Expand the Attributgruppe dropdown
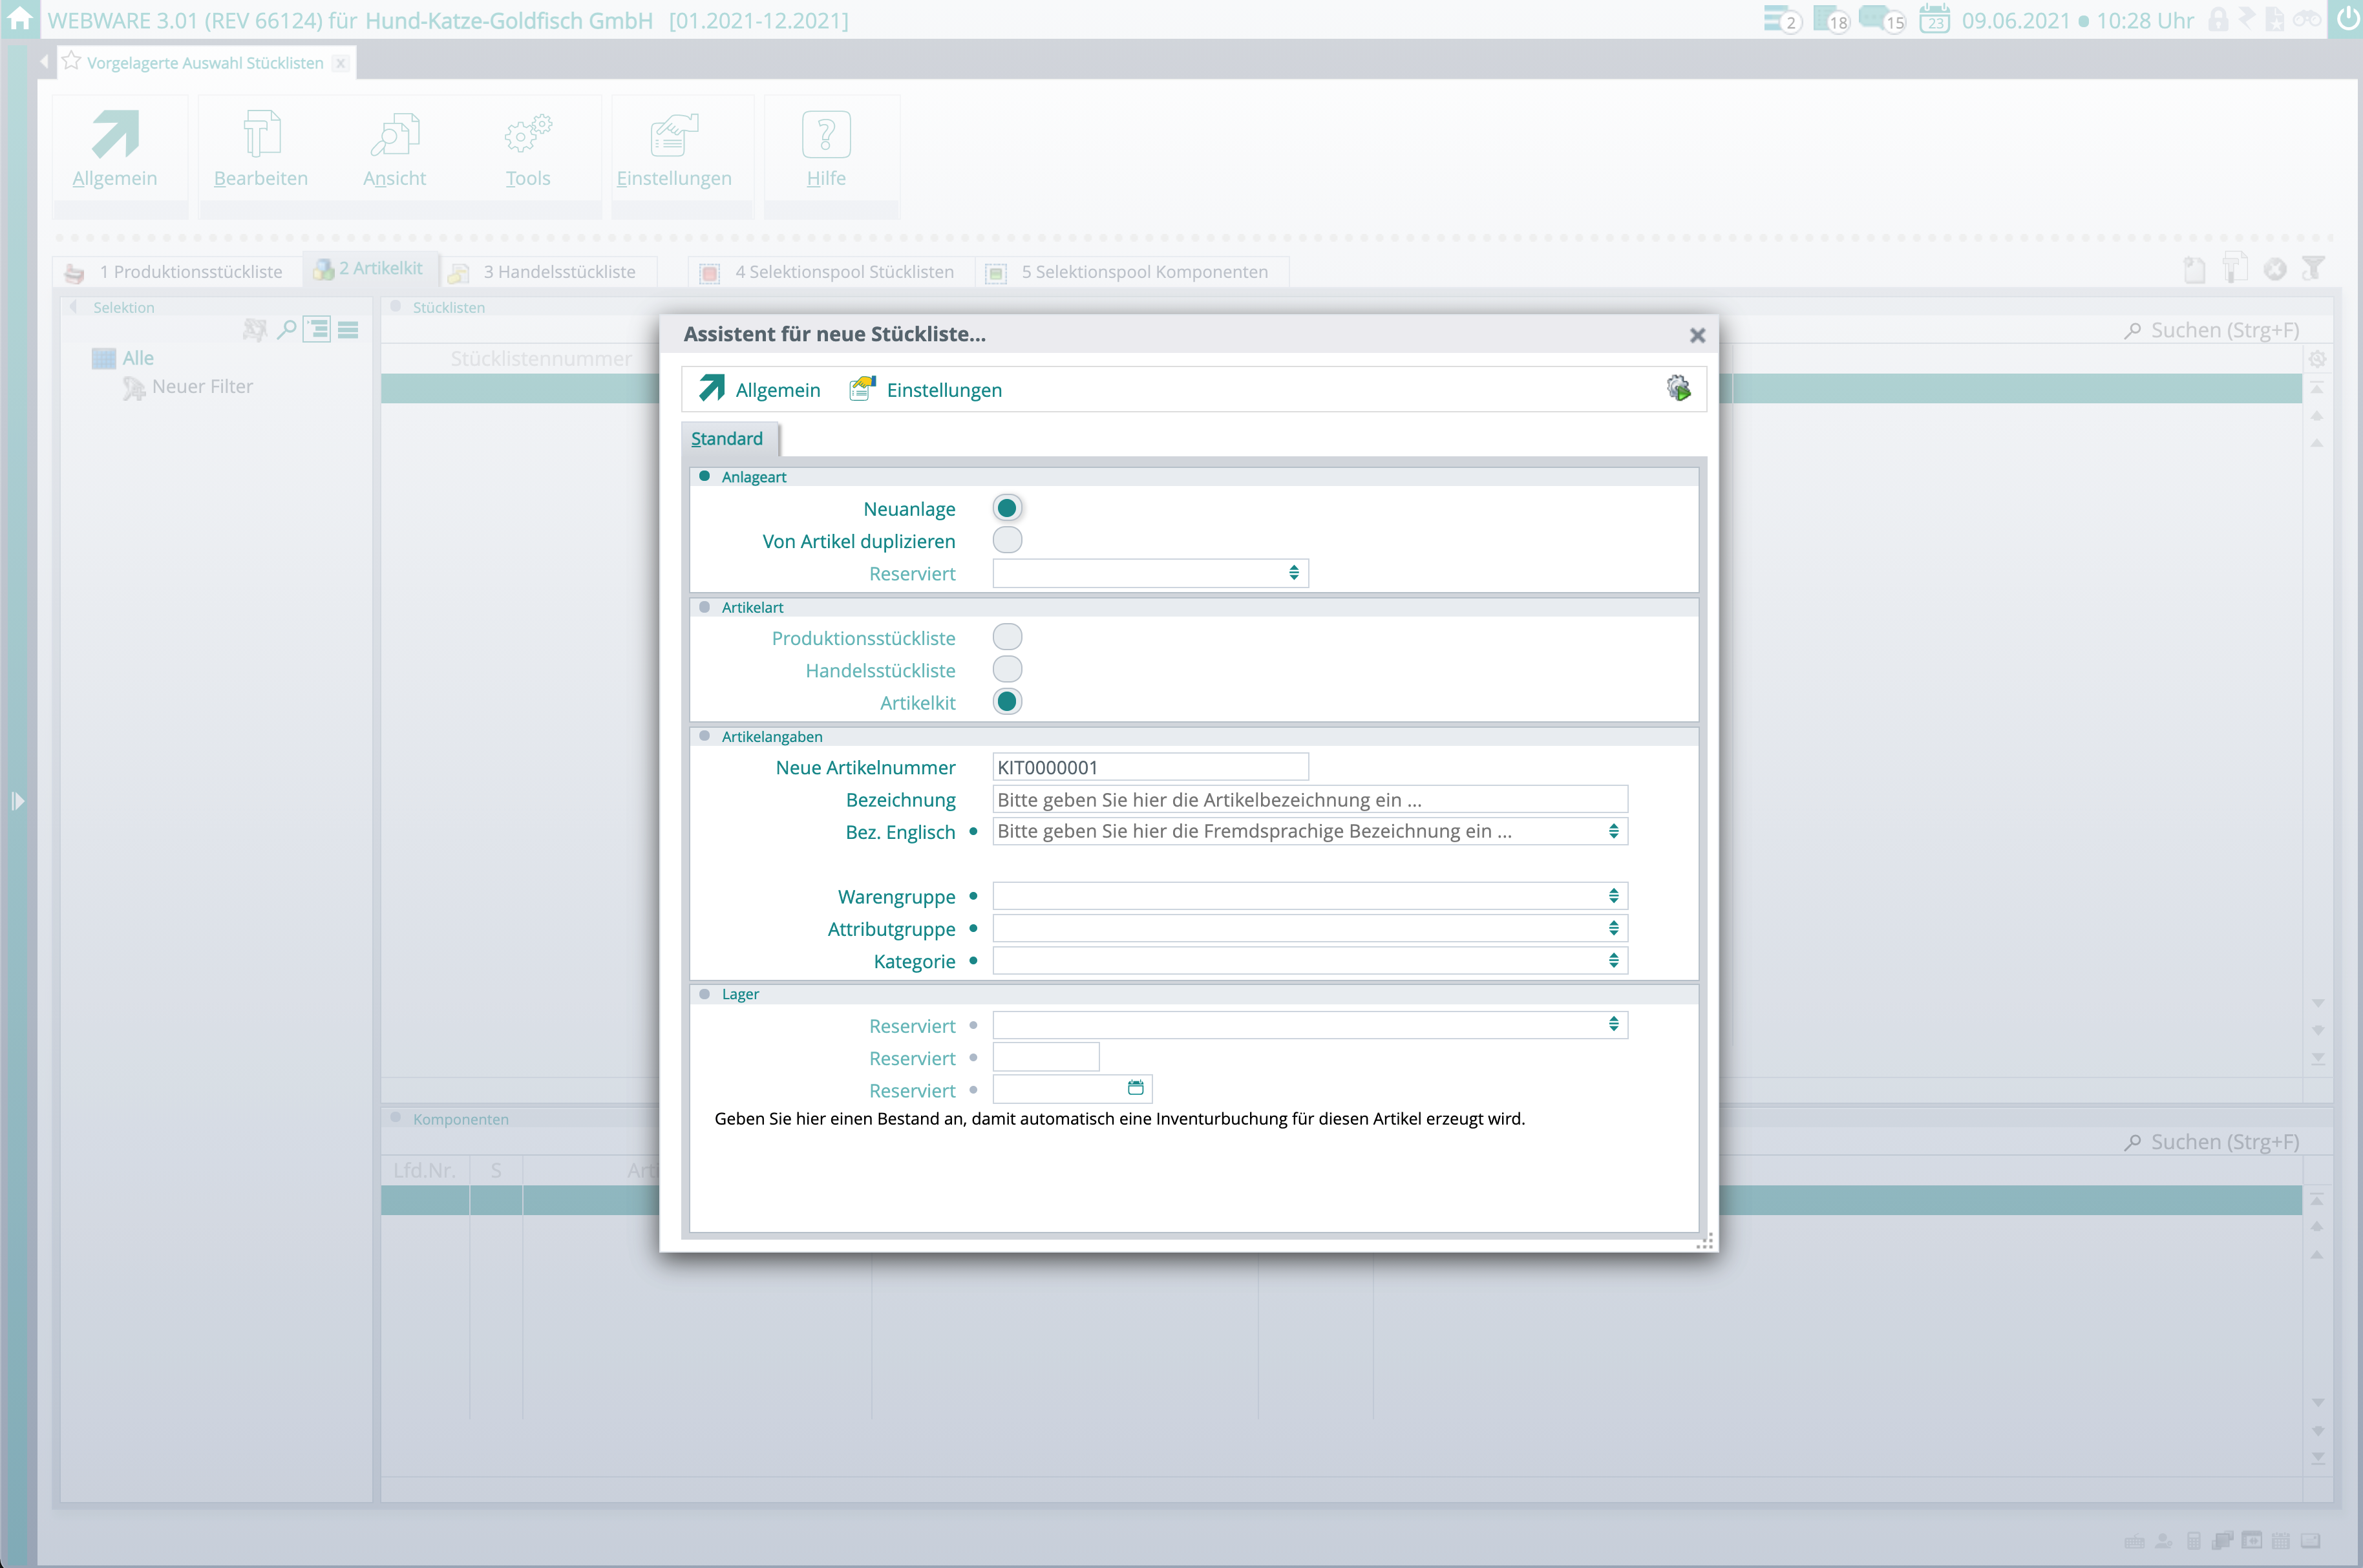2363x1568 pixels. [1613, 929]
